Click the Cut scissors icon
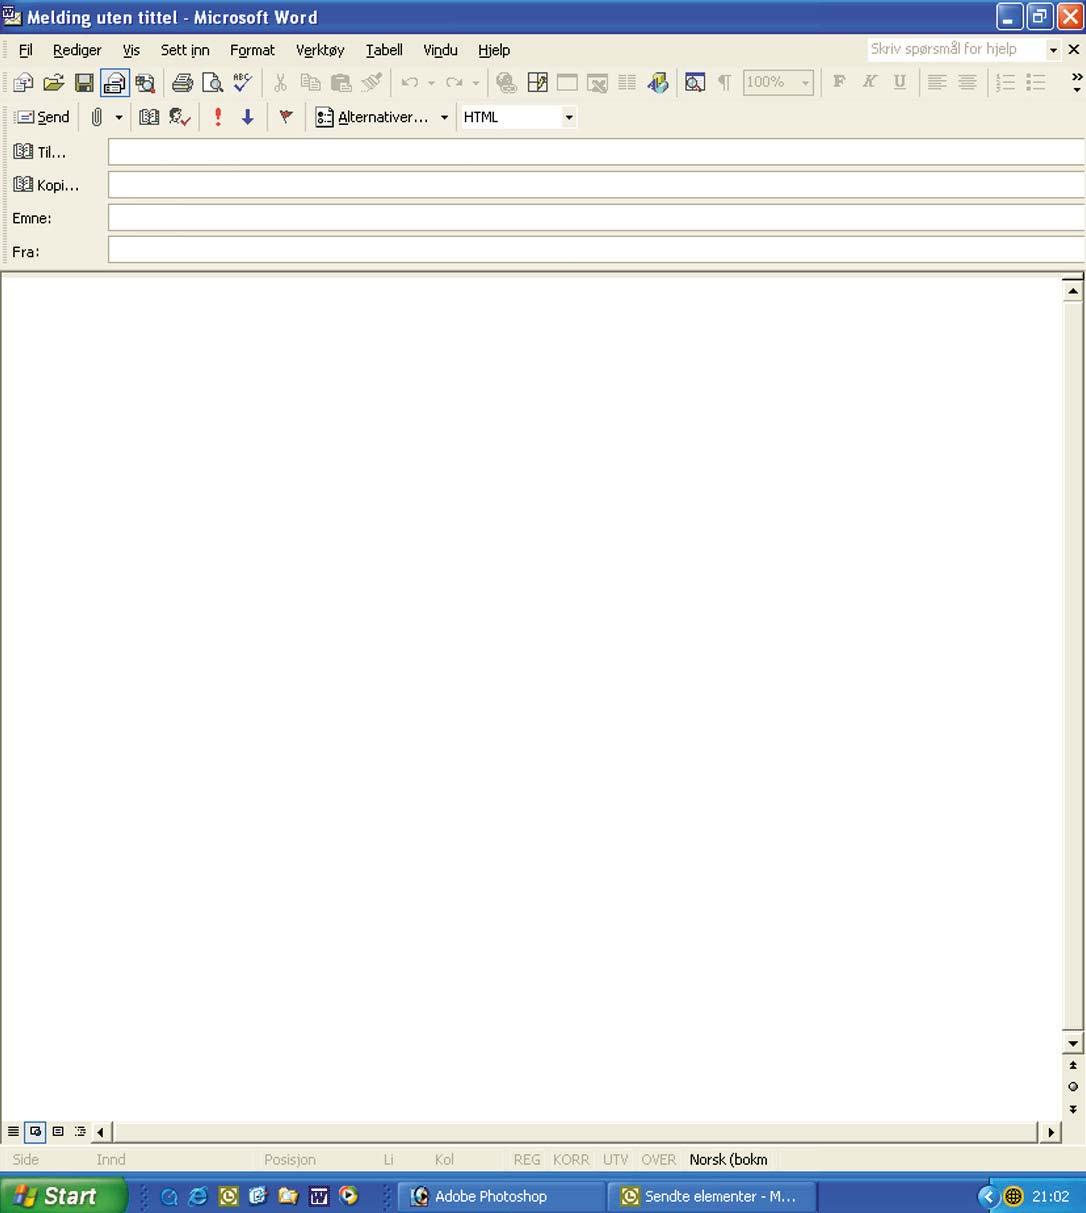1086x1213 pixels. pos(280,83)
